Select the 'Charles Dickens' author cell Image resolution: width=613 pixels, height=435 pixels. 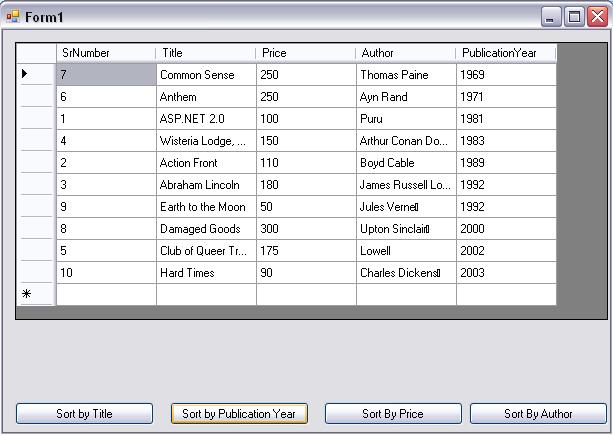tap(407, 273)
